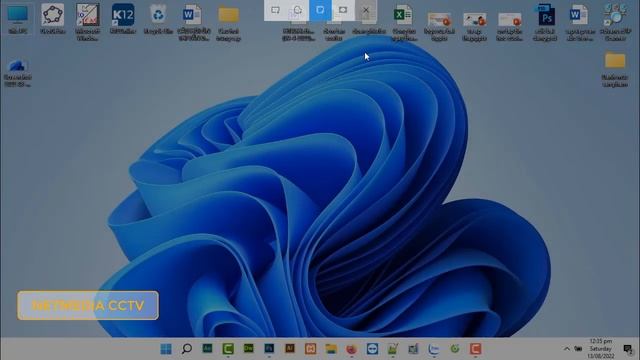The width and height of the screenshot is (640, 360).
Task: Select the Photoshop PSD file on desktop
Action: [x=545, y=22]
